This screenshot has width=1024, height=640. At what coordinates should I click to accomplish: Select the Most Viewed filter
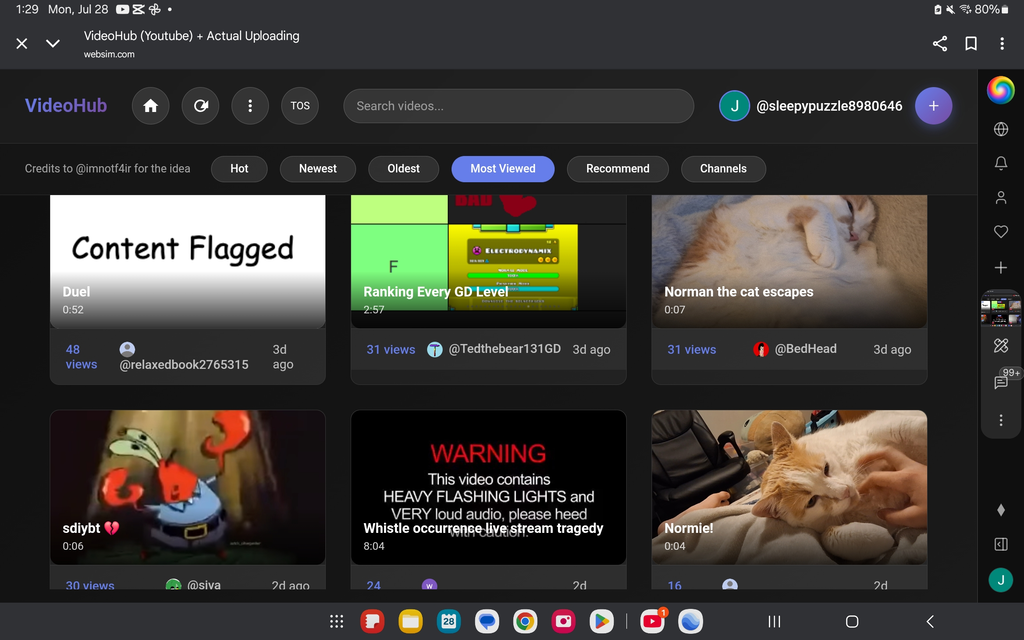pos(503,168)
